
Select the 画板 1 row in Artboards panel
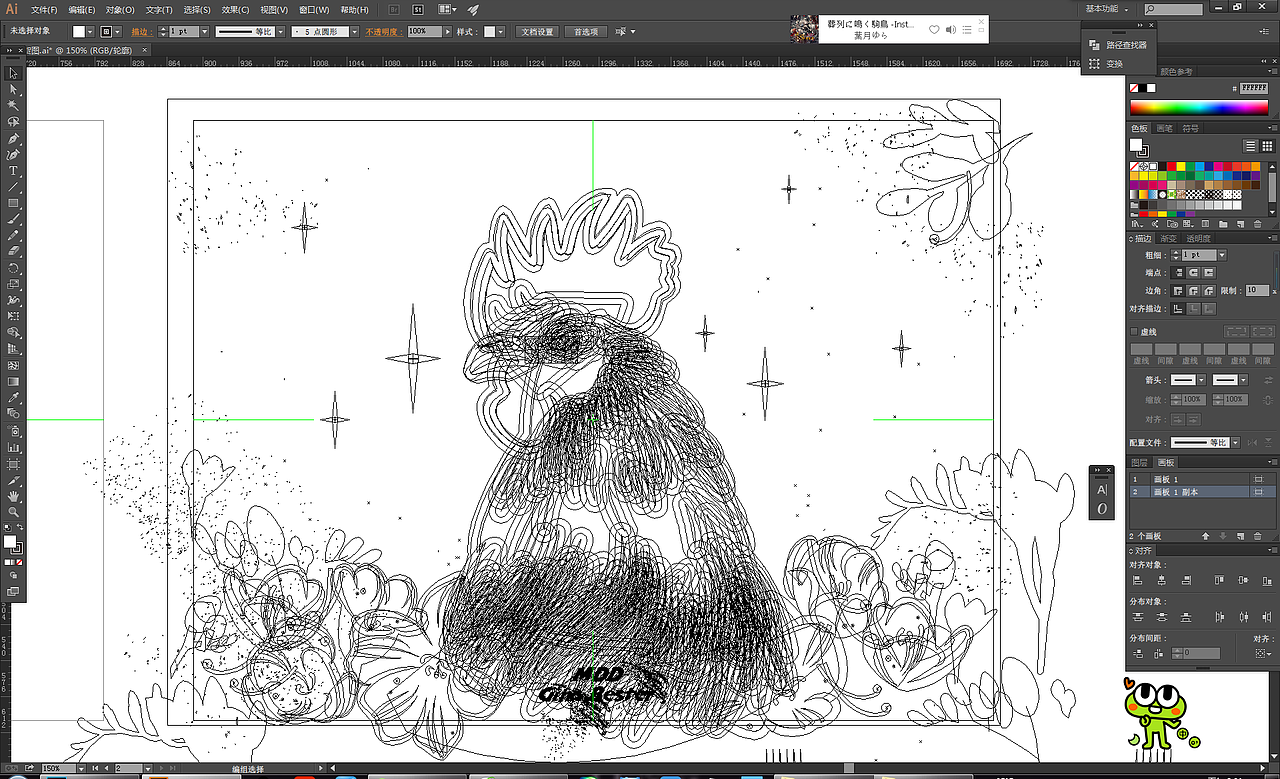point(1203,480)
